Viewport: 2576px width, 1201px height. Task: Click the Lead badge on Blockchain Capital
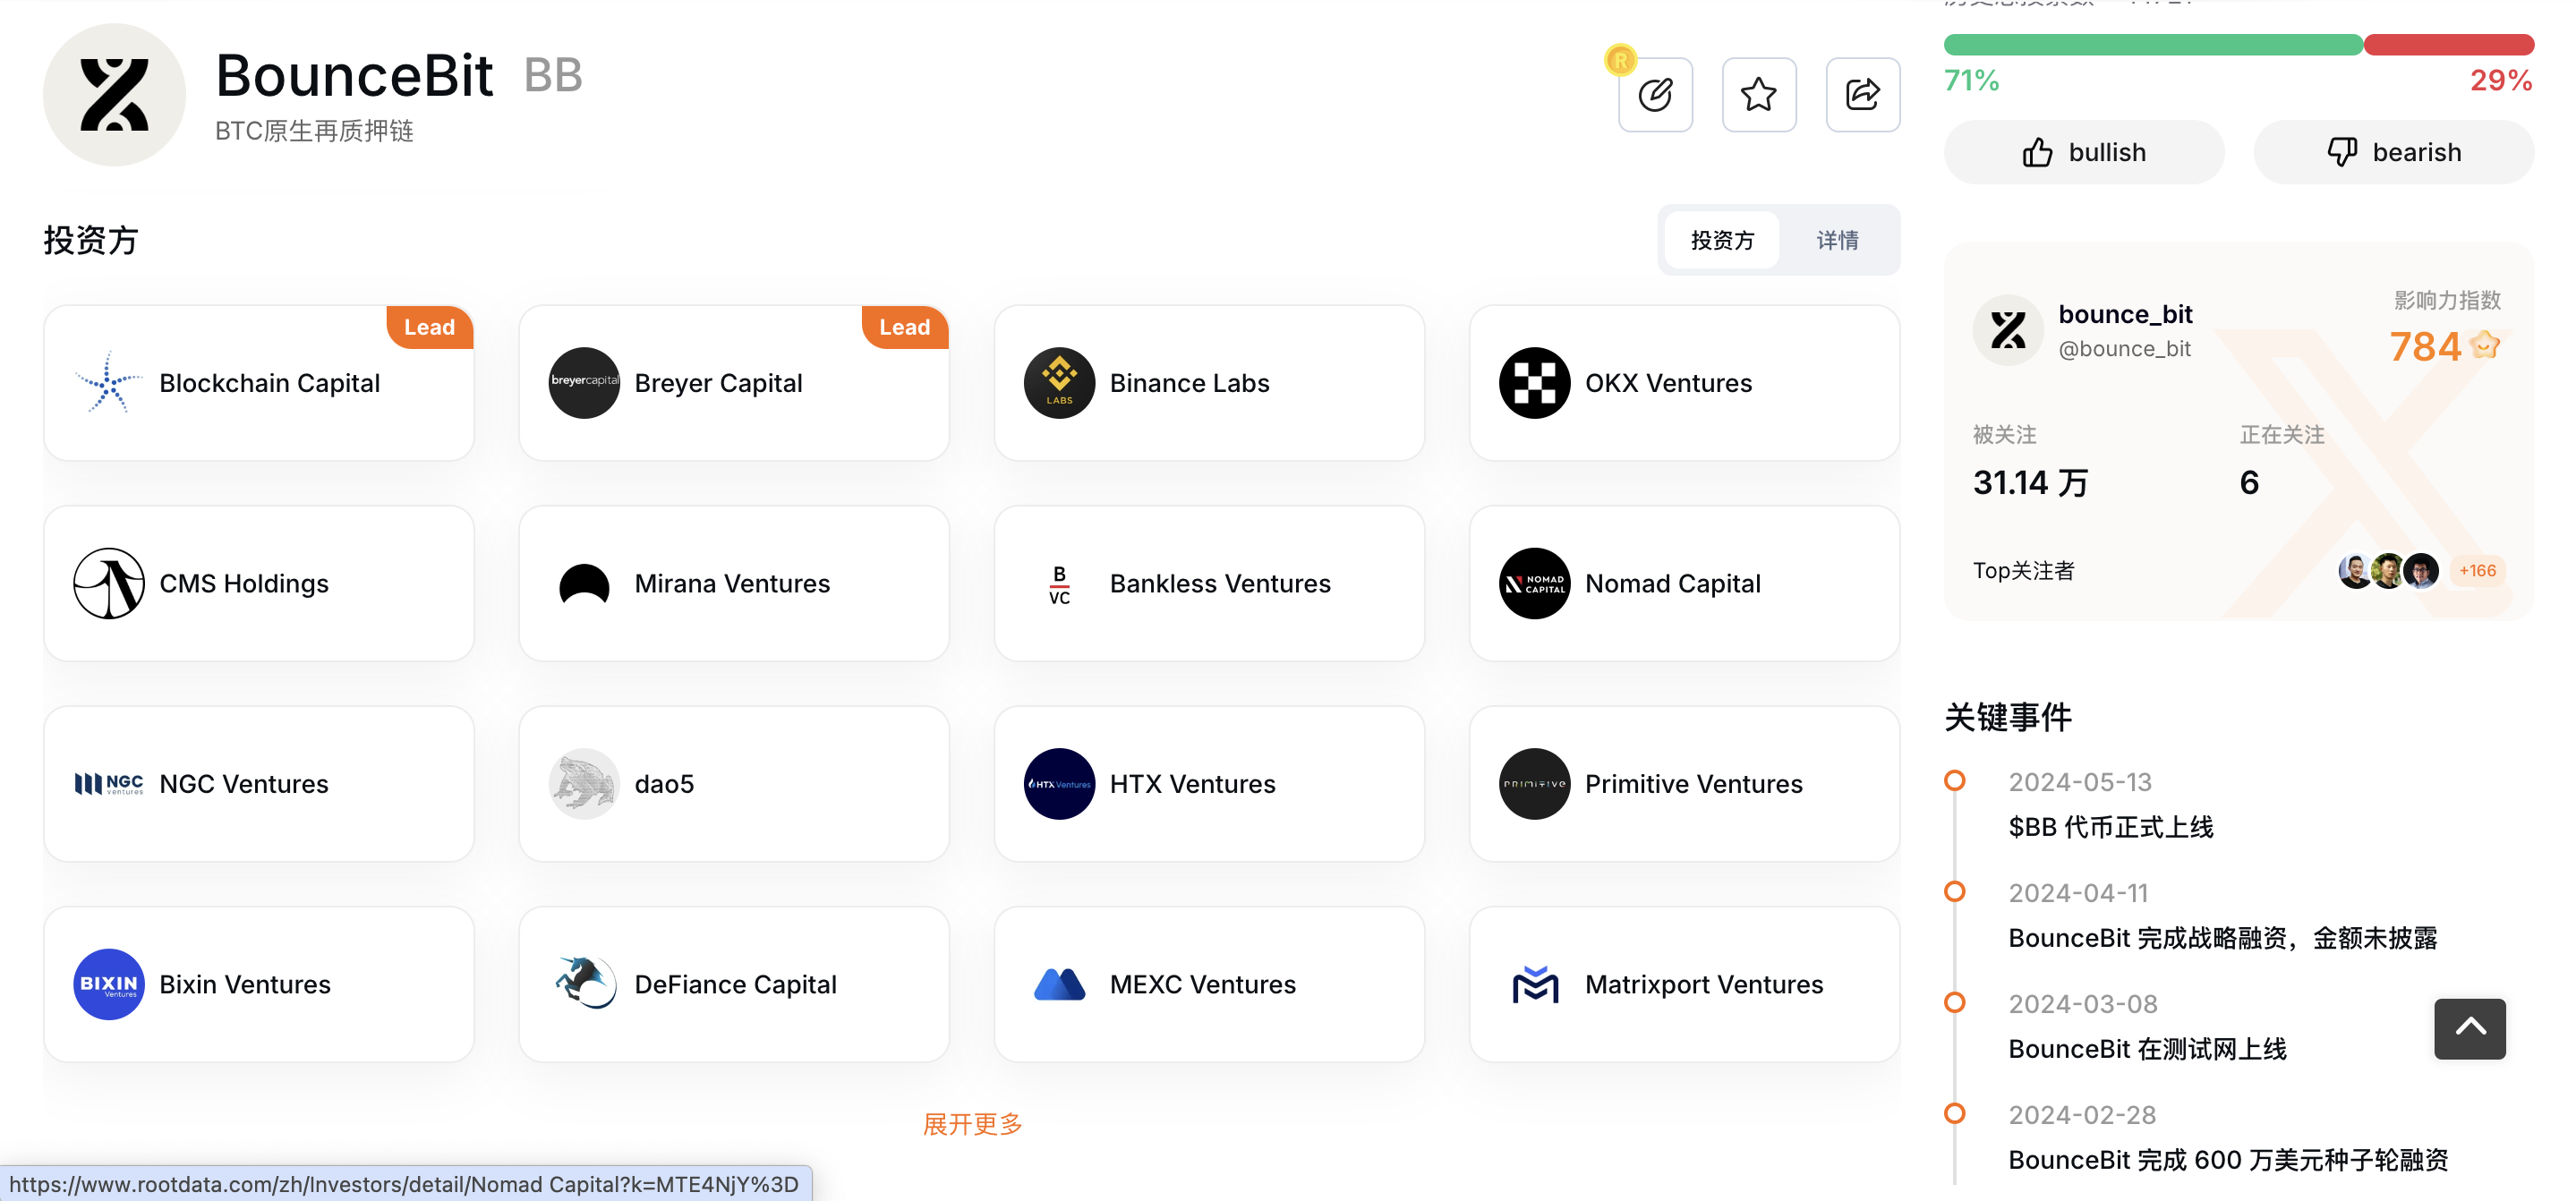point(429,327)
